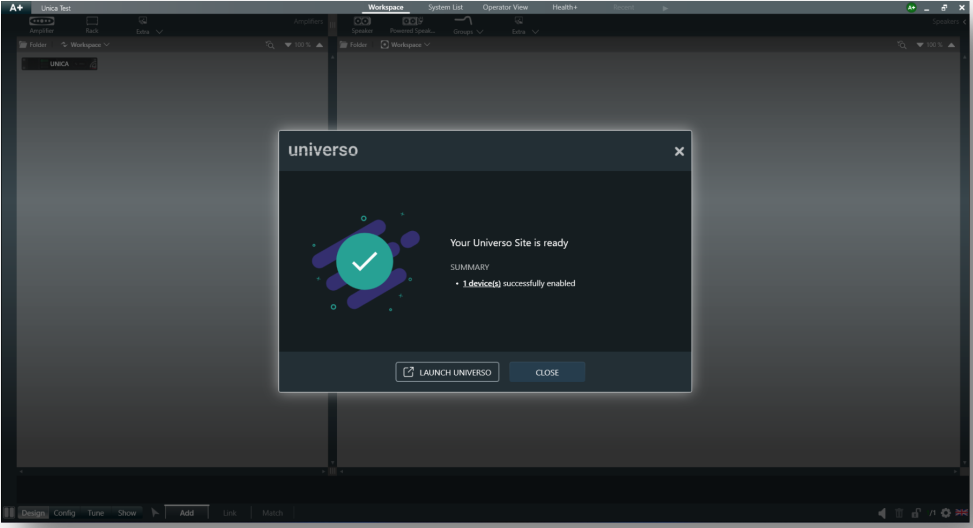Increase zoom with the Amplifiers panel up arrow
Image resolution: width=973 pixels, height=528 pixels.
[320, 45]
